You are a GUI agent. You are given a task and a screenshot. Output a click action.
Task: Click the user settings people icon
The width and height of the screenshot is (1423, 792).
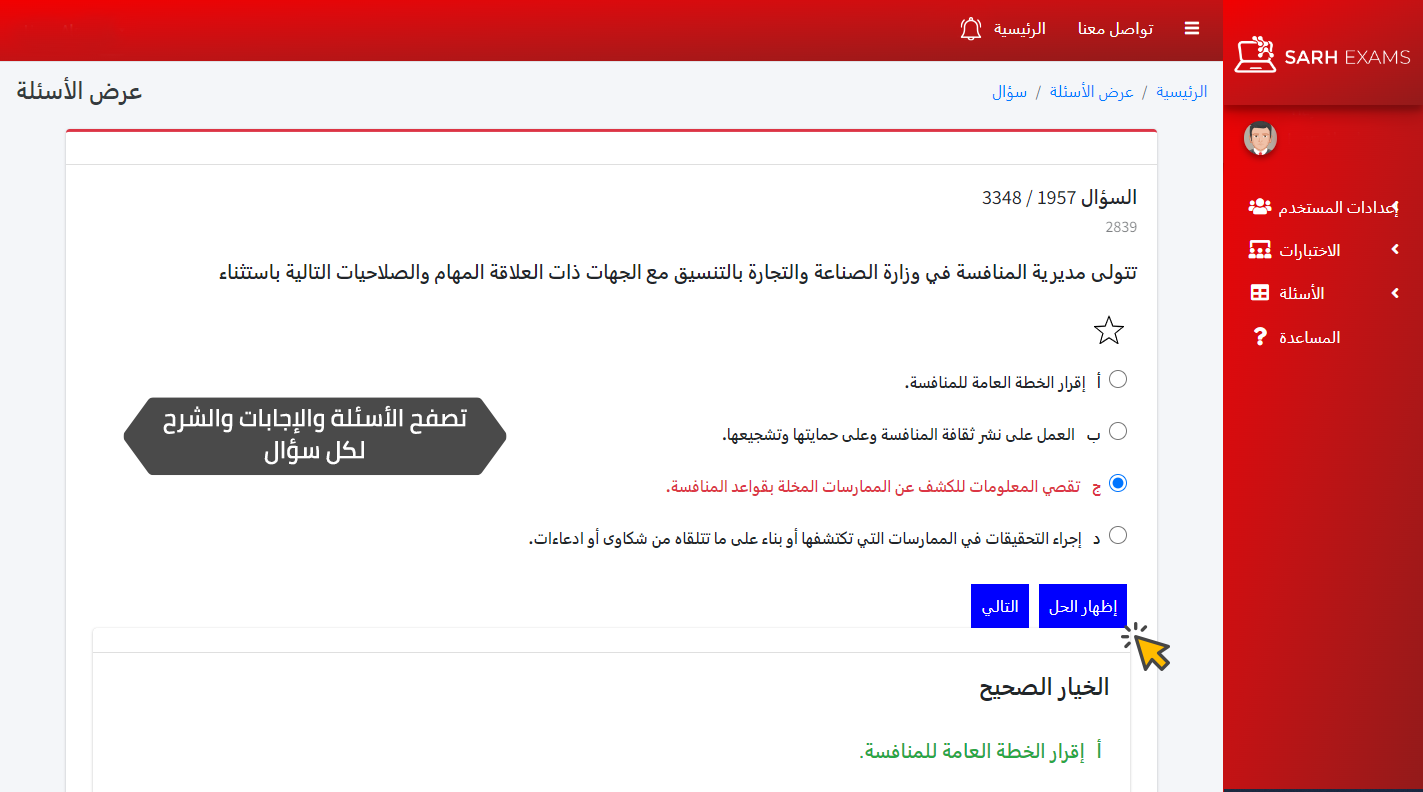pos(1260,207)
